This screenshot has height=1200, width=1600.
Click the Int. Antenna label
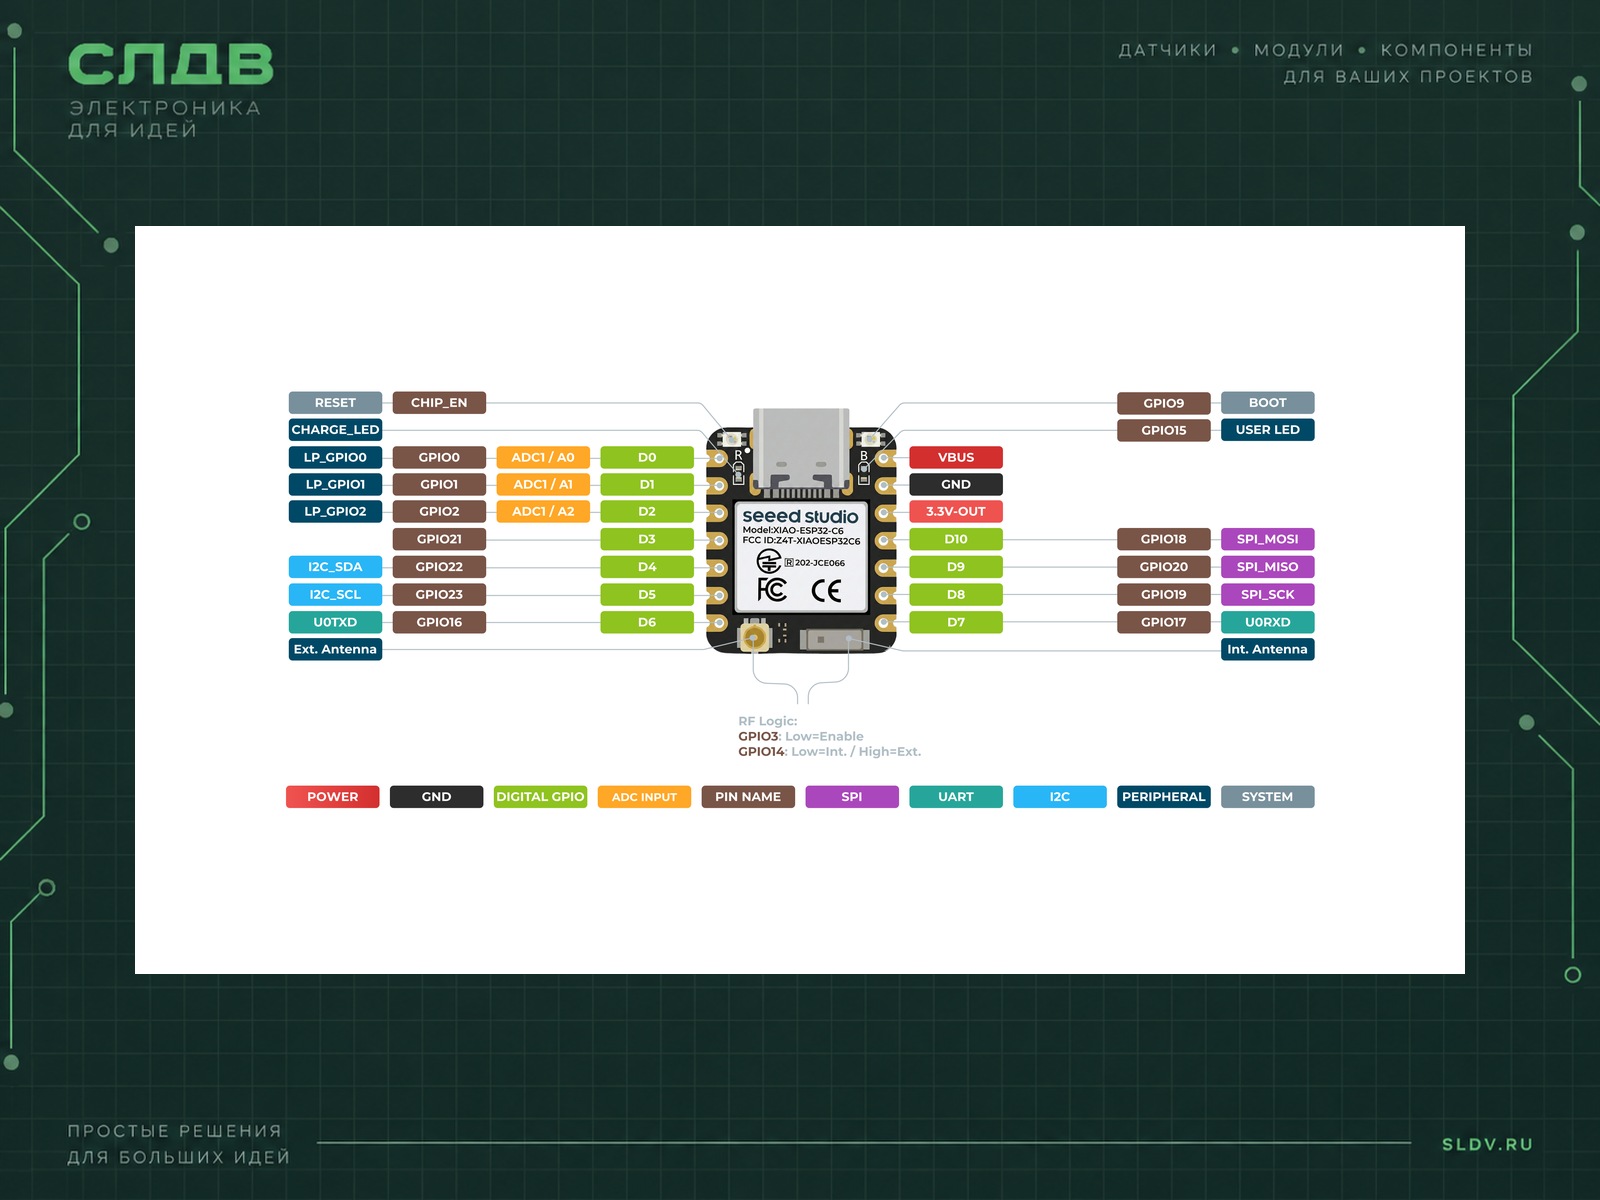[x=1268, y=649]
